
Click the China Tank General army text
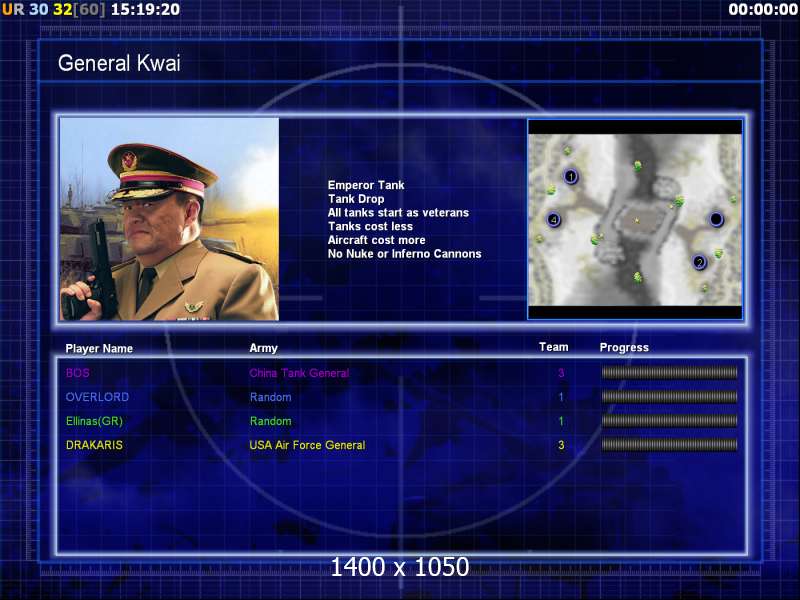(x=299, y=373)
